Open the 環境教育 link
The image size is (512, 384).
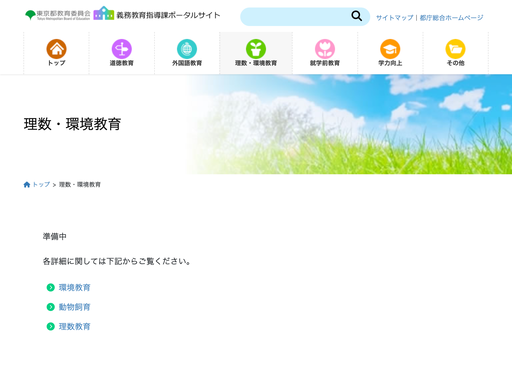75,287
